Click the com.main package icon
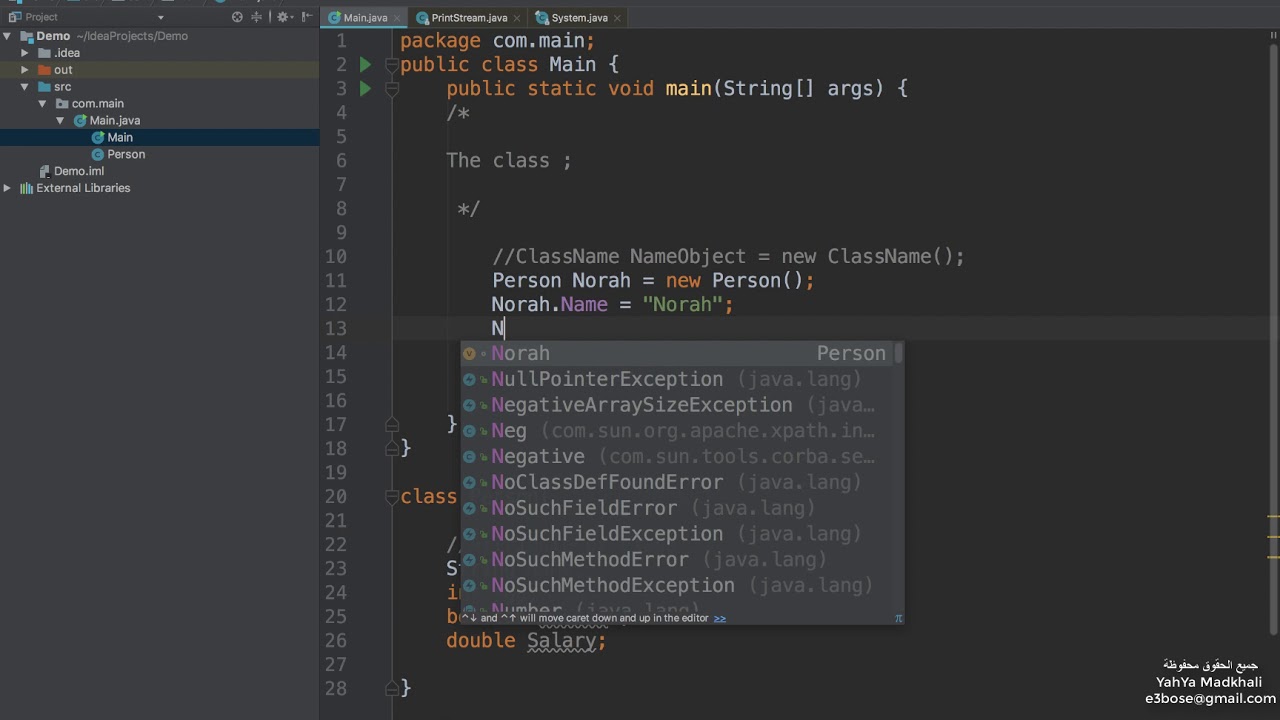The image size is (1280, 720). (x=61, y=104)
